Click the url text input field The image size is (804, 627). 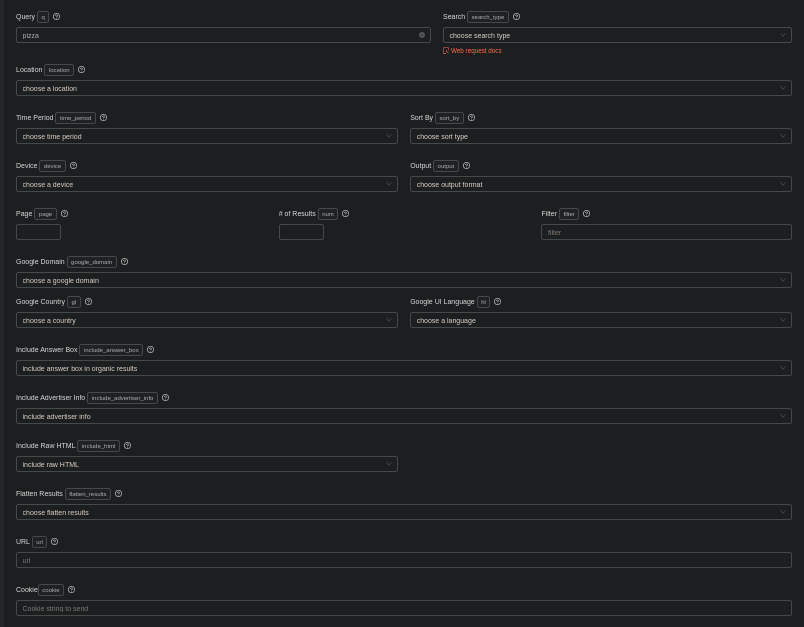tap(403, 560)
